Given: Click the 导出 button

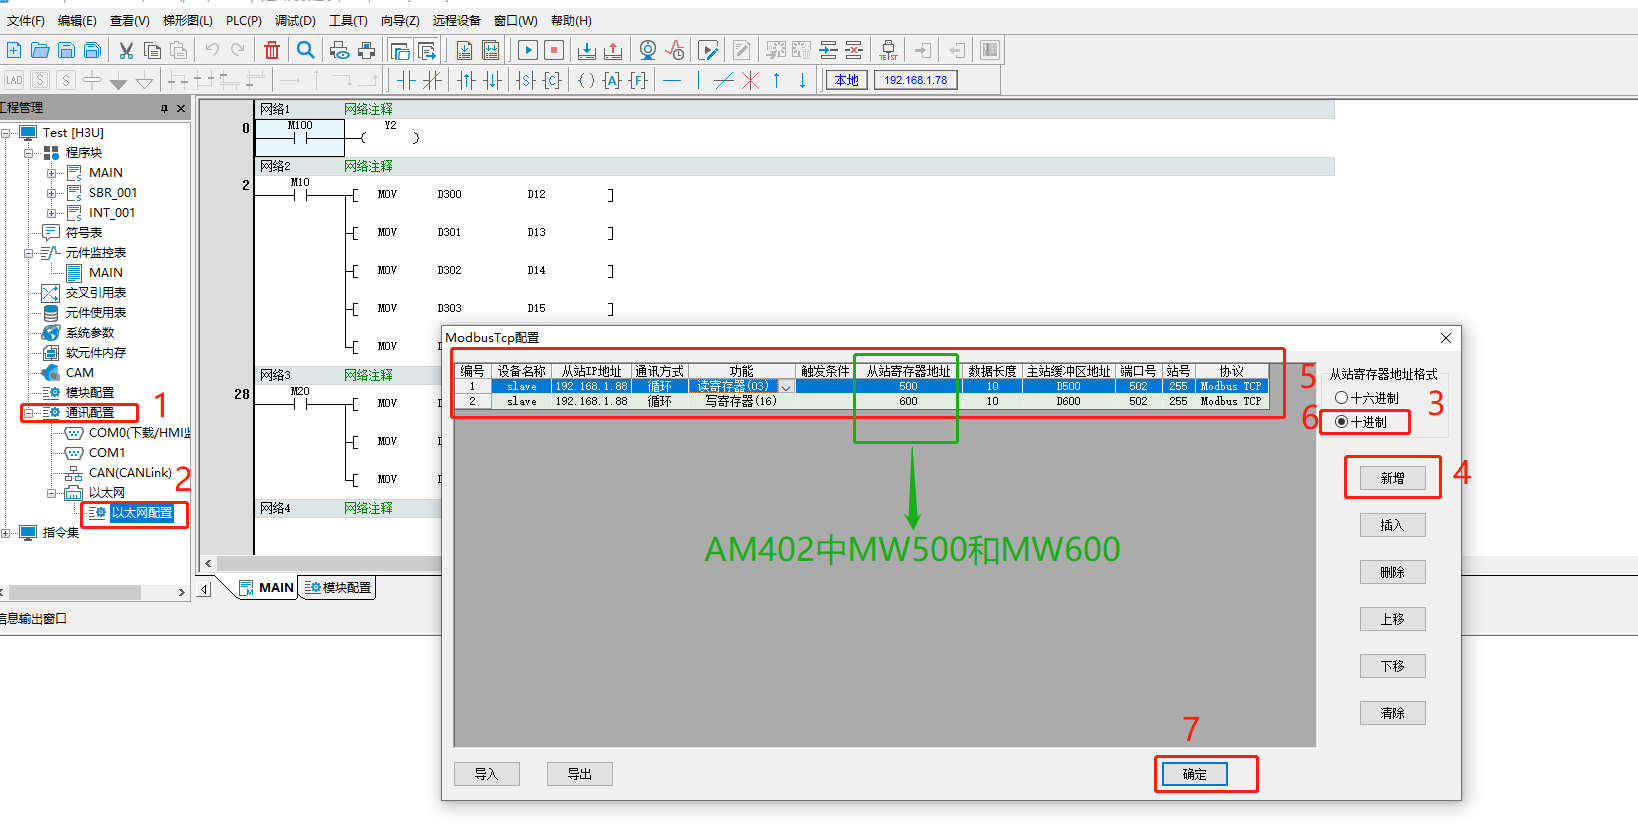Looking at the screenshot, I should 579,774.
